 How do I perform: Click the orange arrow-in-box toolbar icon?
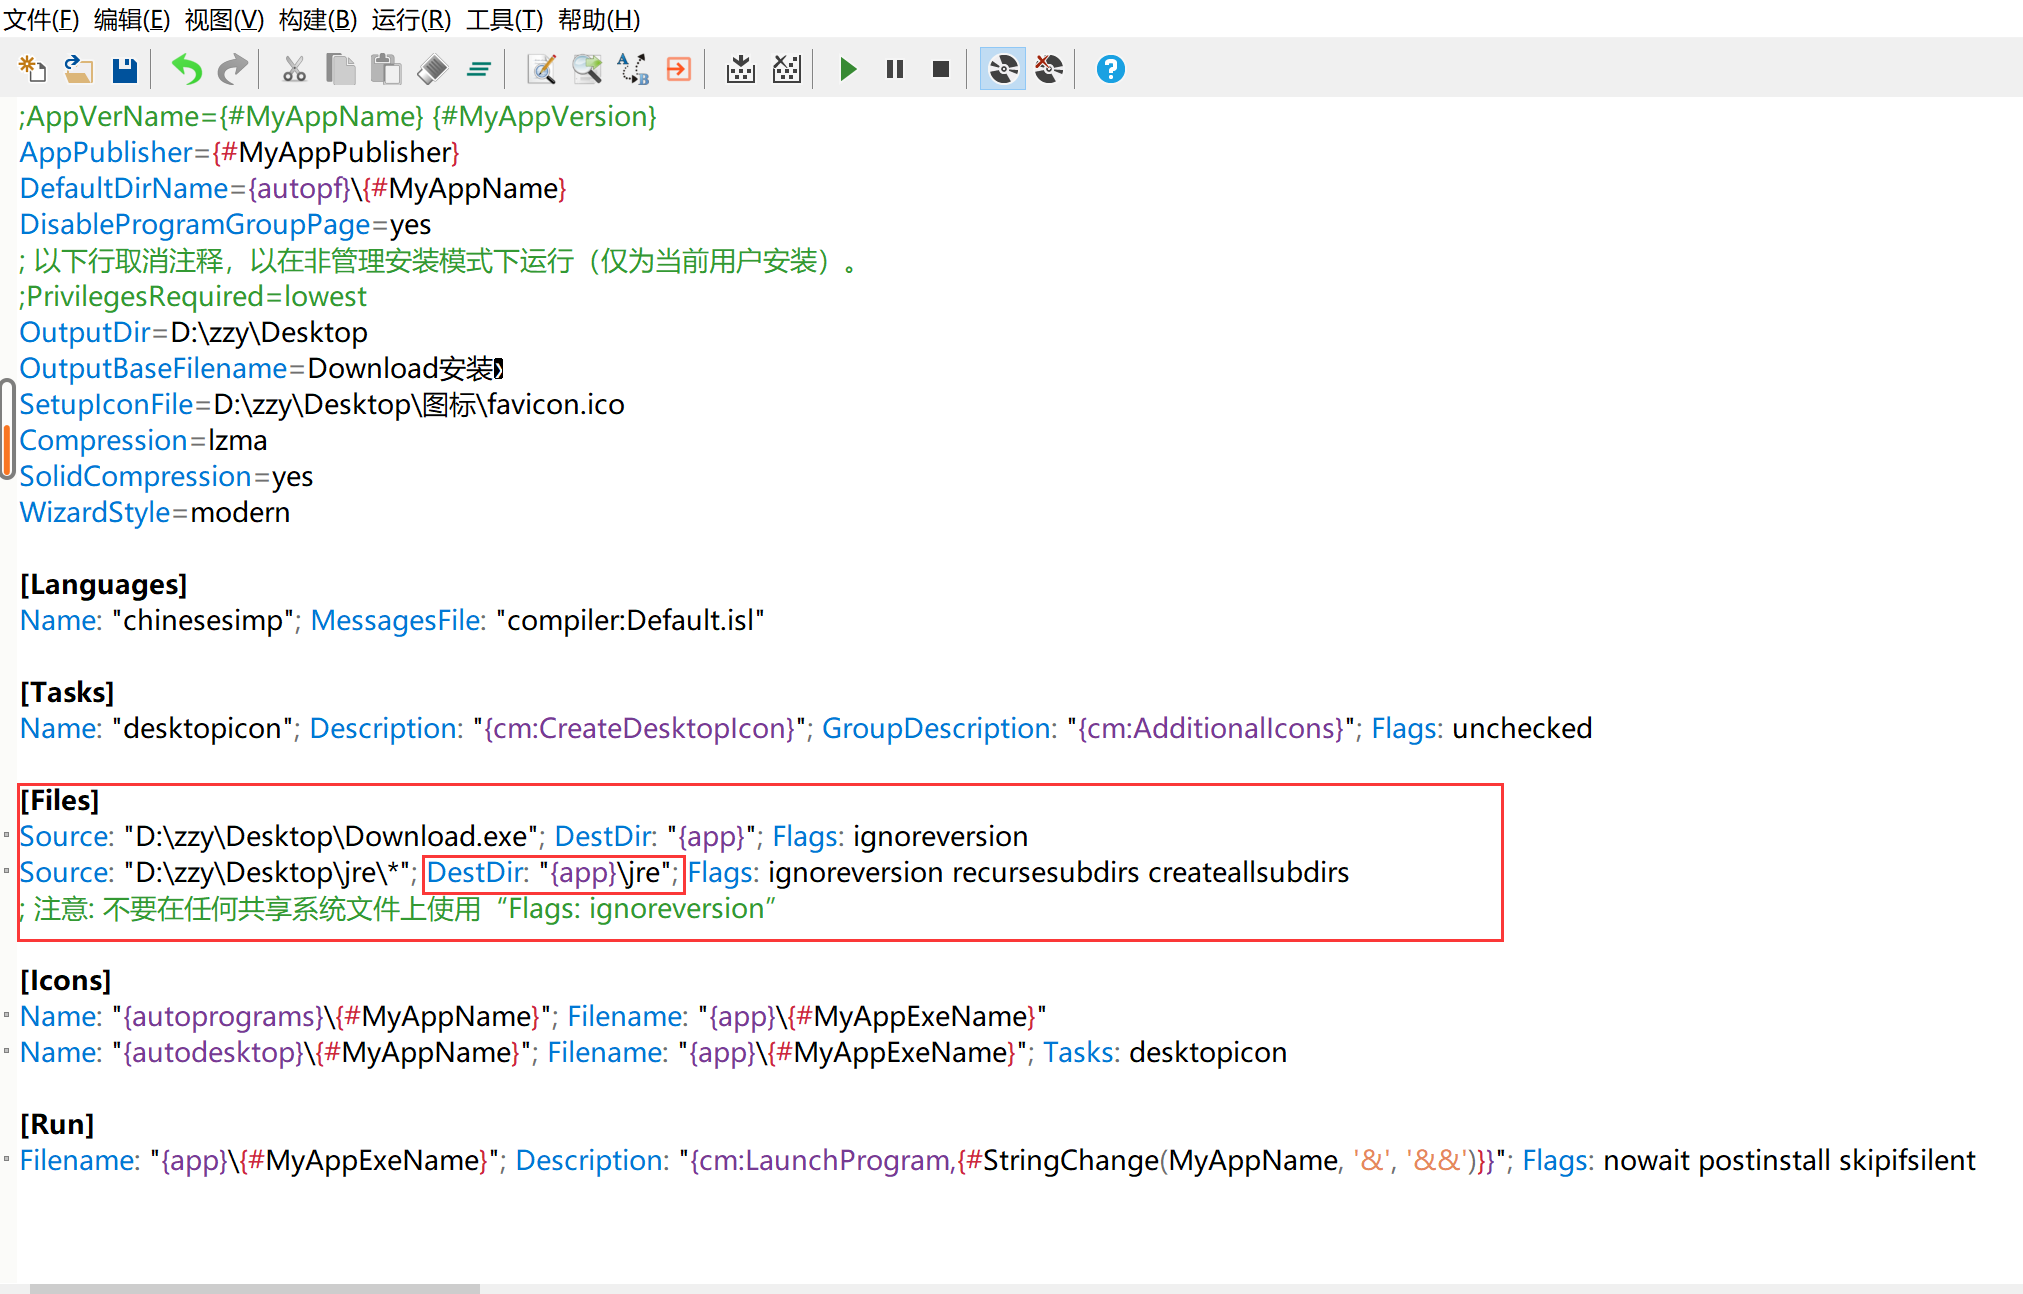(x=679, y=69)
